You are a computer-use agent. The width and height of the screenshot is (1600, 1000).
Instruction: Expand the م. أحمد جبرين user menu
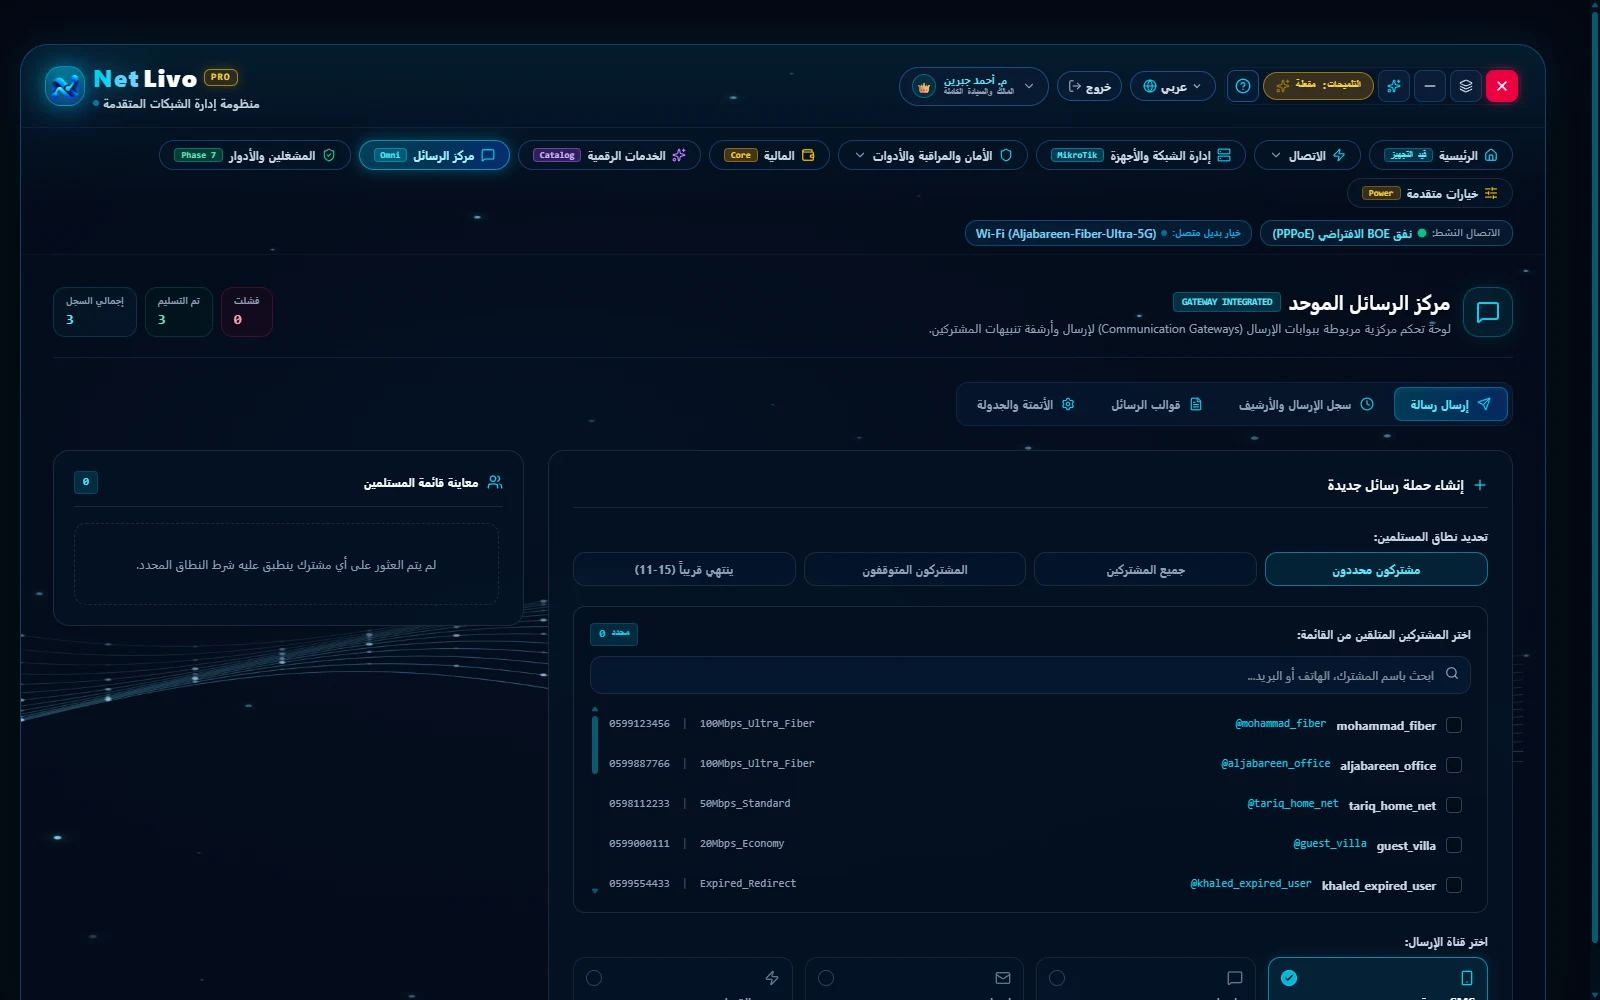pyautogui.click(x=973, y=87)
